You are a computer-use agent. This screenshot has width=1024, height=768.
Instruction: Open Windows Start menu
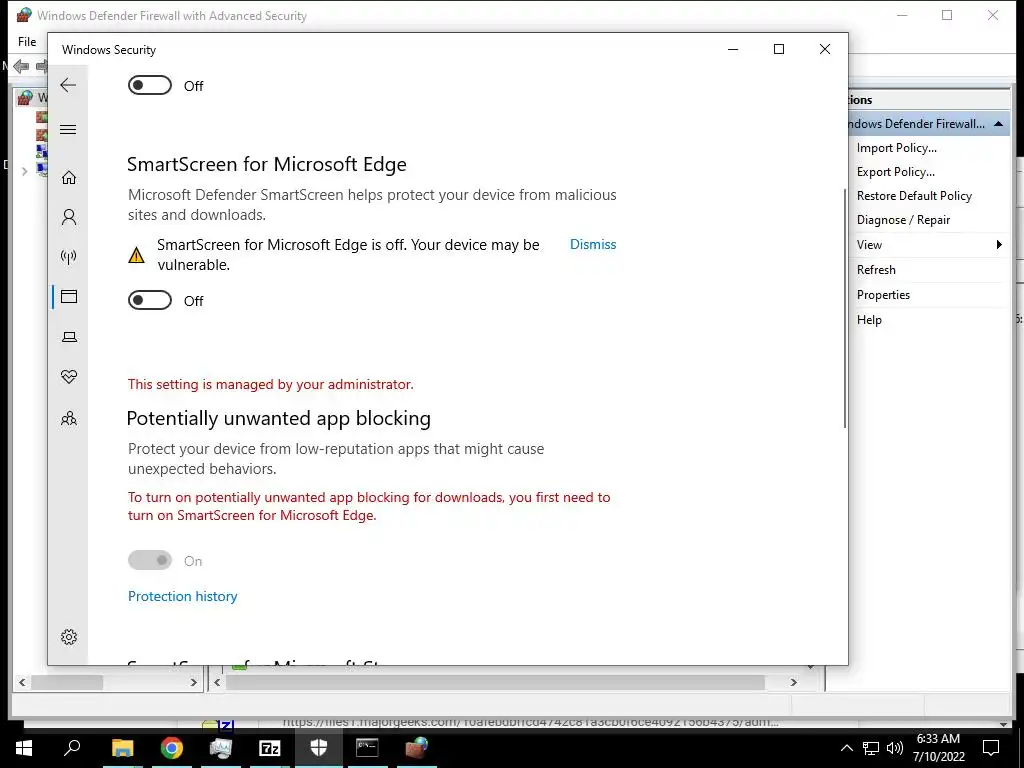click(24, 748)
